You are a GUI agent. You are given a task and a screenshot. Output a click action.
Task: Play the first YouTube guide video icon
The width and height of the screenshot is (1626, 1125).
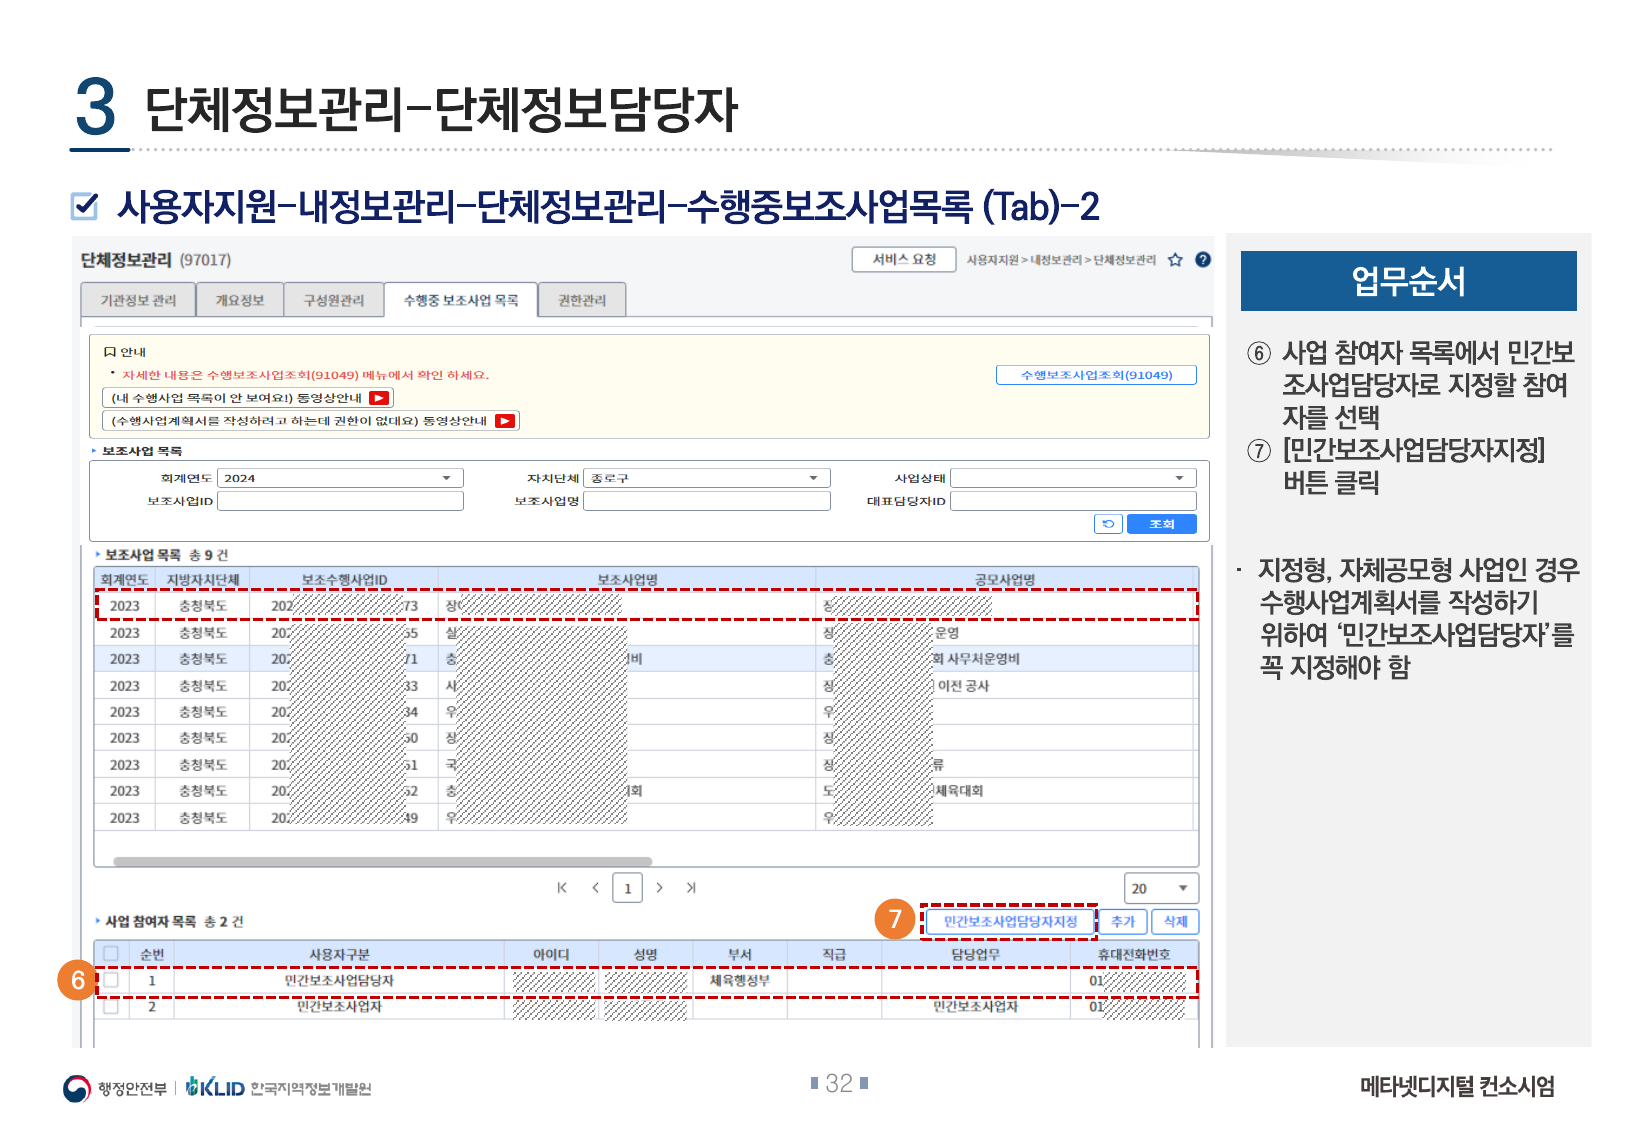379,398
